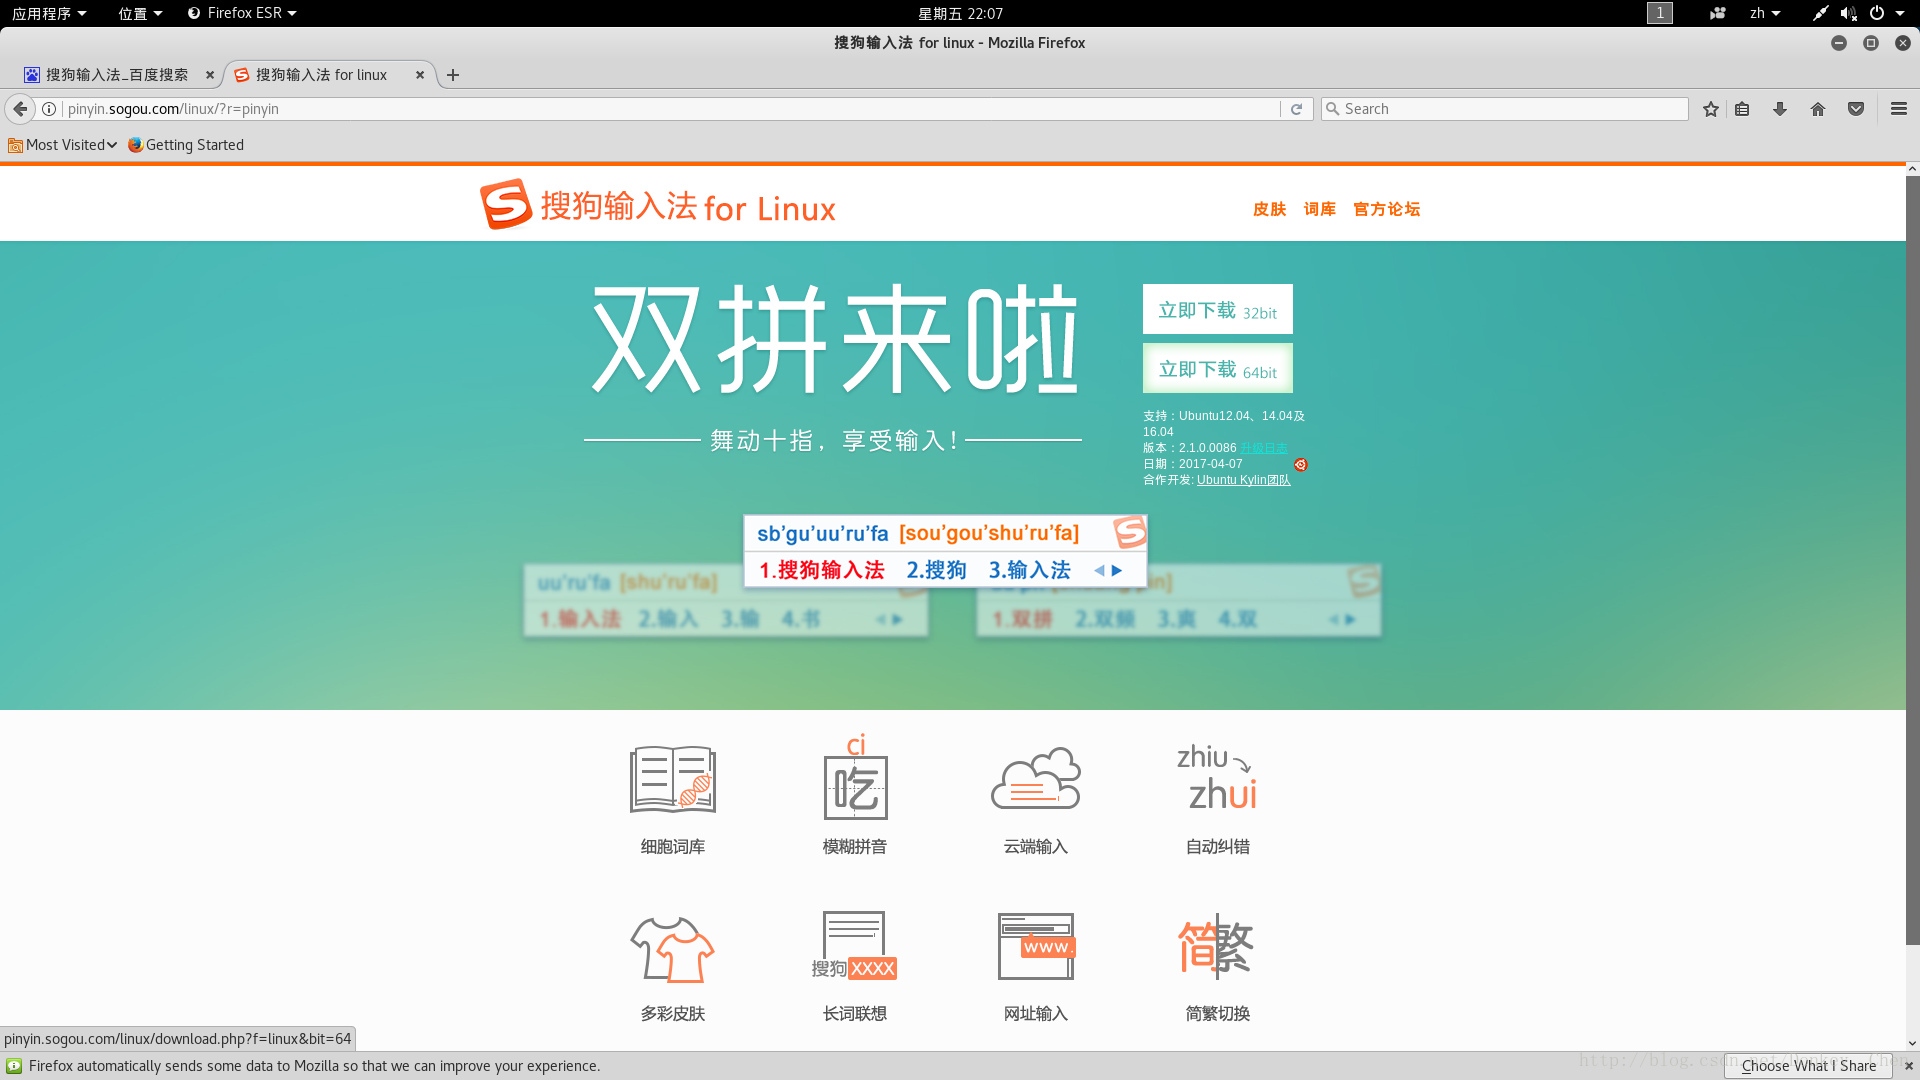Dismiss the Firefox data notification bar
The width and height of the screenshot is (1920, 1080).
click(x=1909, y=1066)
